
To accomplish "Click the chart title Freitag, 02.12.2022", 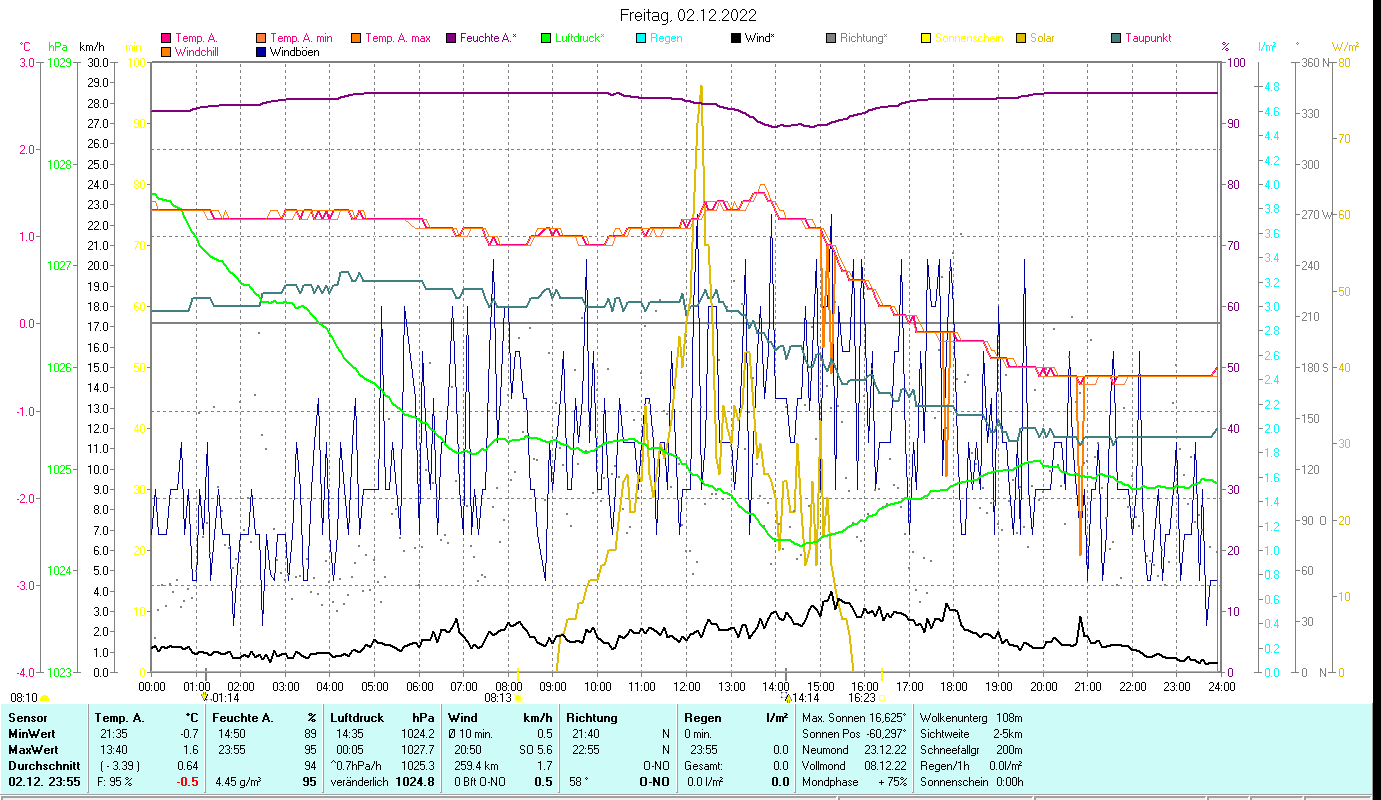I will [687, 15].
